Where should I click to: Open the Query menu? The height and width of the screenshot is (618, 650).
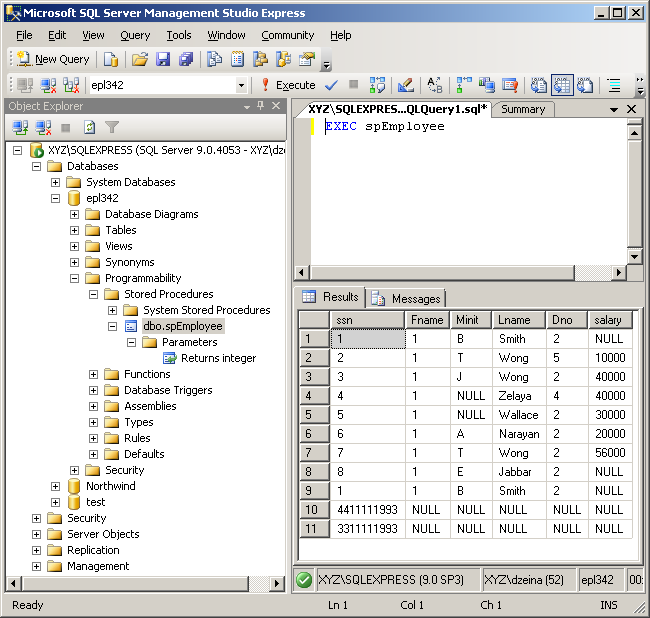click(135, 35)
